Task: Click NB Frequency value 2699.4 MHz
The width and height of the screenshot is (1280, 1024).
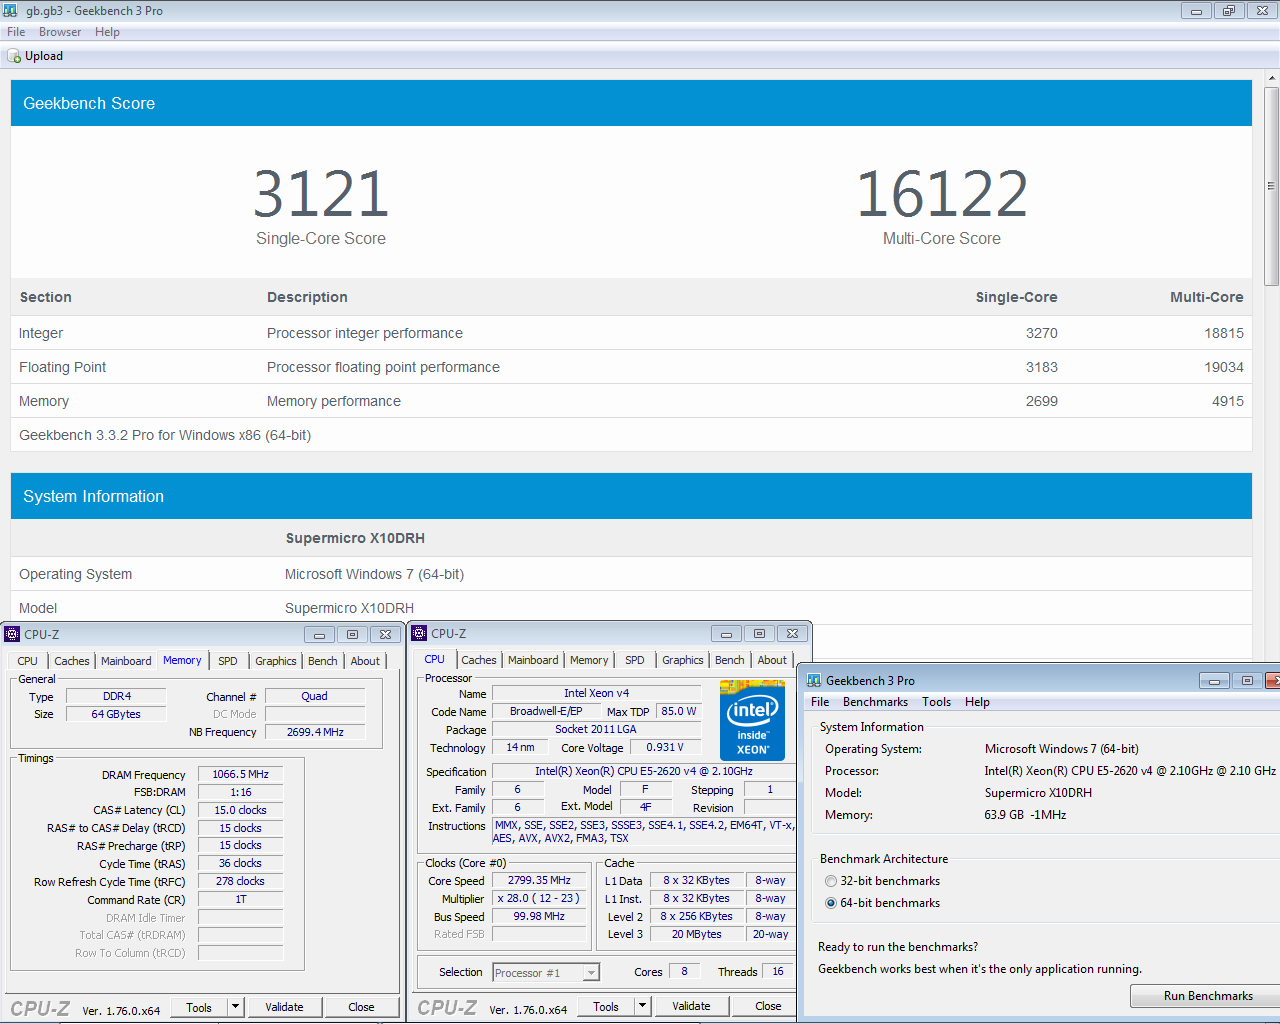Action: click(314, 732)
